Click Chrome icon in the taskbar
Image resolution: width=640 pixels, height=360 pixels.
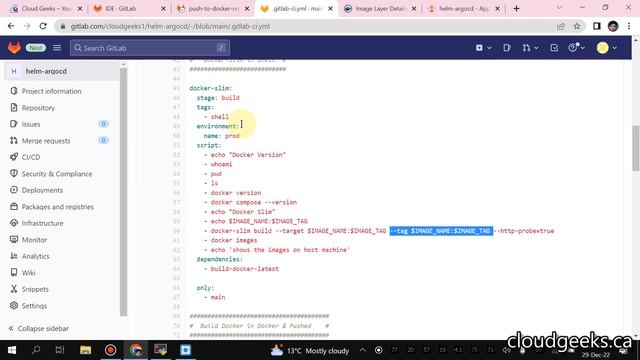pos(136,350)
